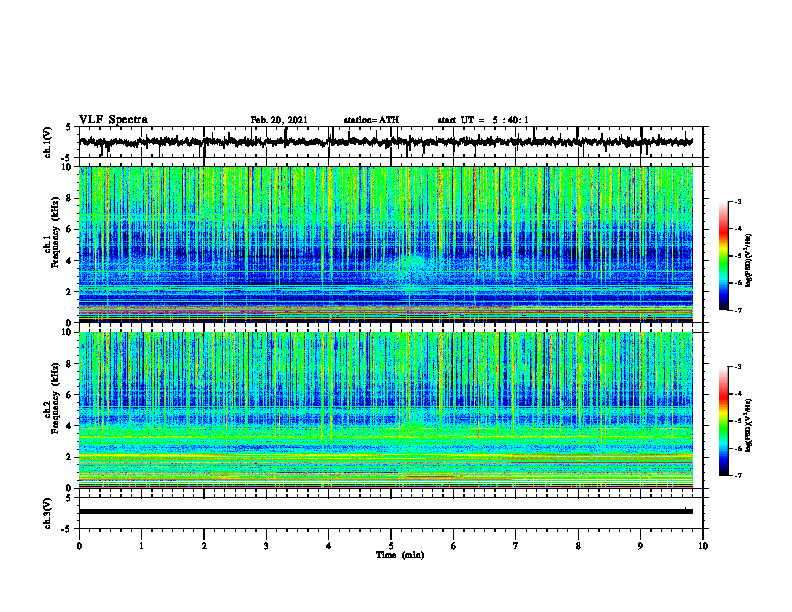Click the '-7' label on ch.2 color bar
The height and width of the screenshot is (612, 792).
pyautogui.click(x=737, y=475)
